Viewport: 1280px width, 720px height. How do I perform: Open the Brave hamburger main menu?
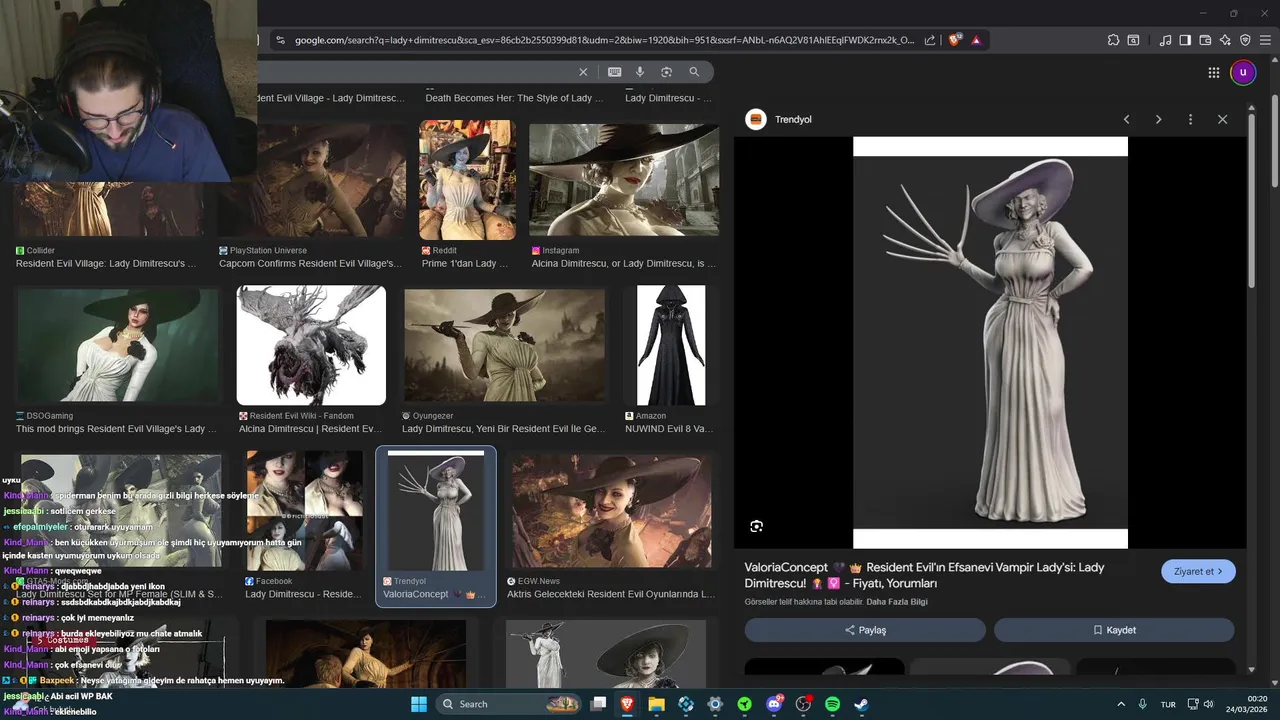1265,40
